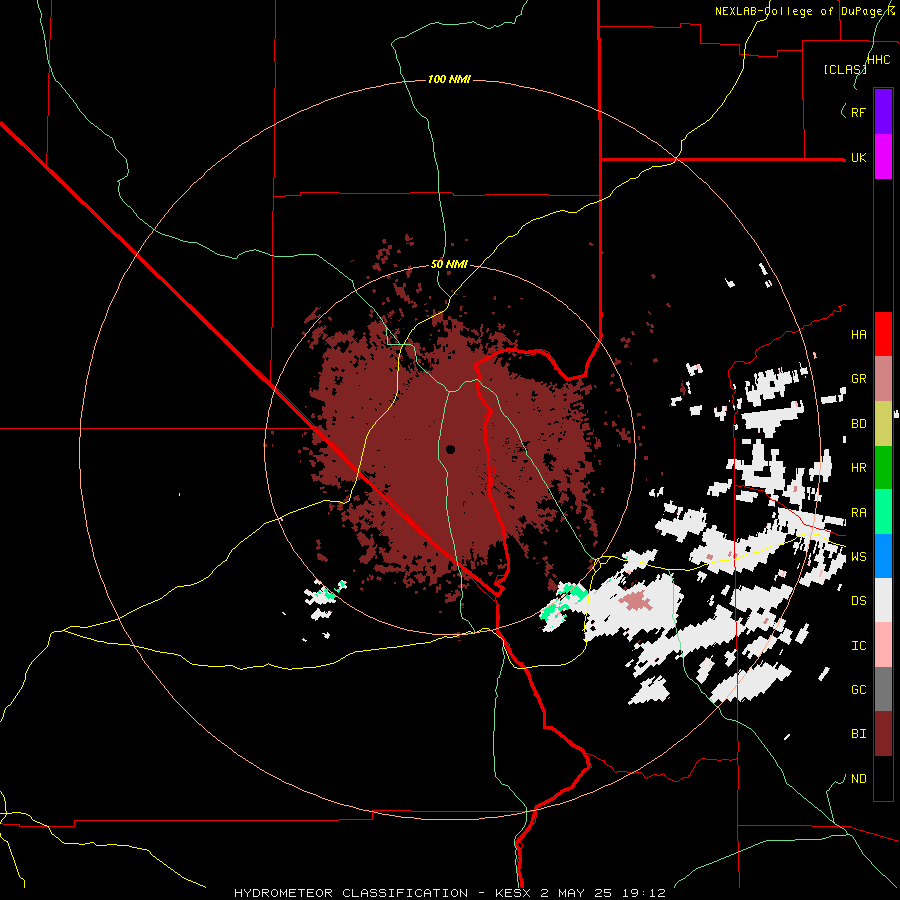Click the UK legend label
The width and height of the screenshot is (900, 900).
click(858, 157)
